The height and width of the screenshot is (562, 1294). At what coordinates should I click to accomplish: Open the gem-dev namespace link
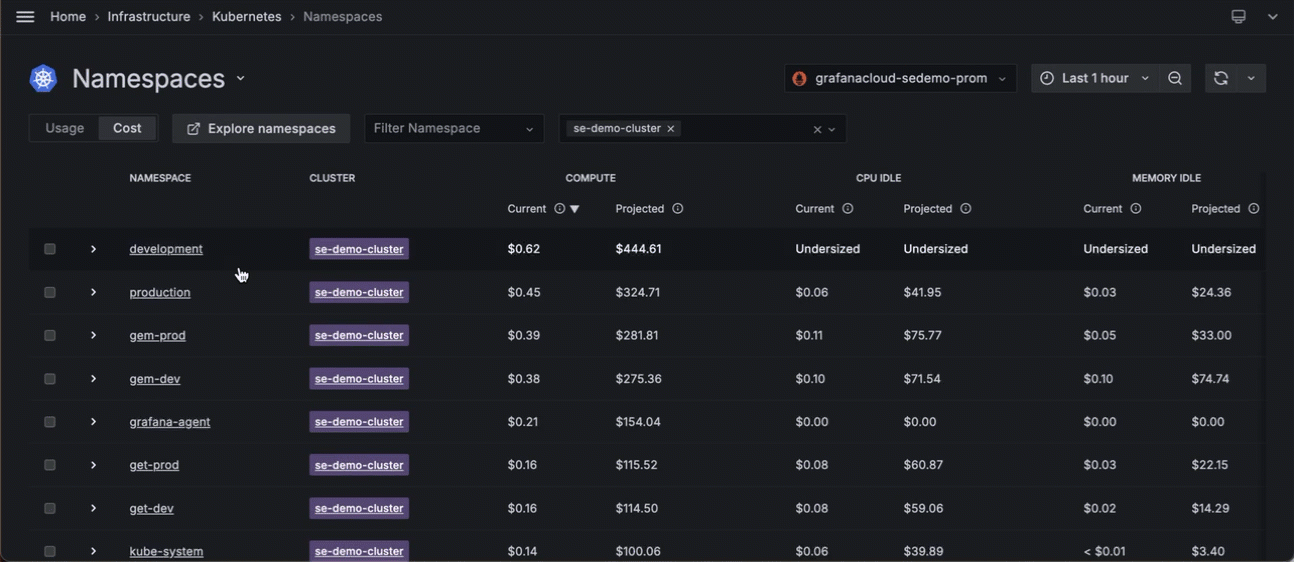[155, 379]
